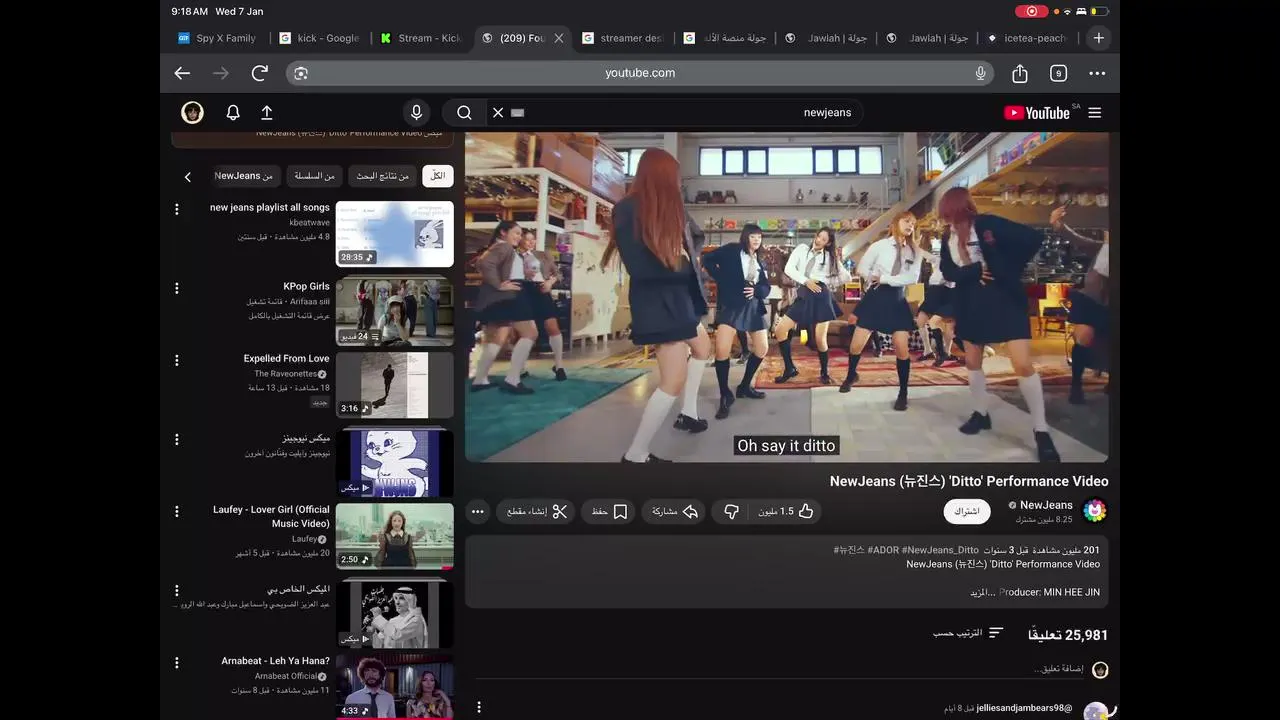Sort comments using sort-by control

[x=968, y=633]
